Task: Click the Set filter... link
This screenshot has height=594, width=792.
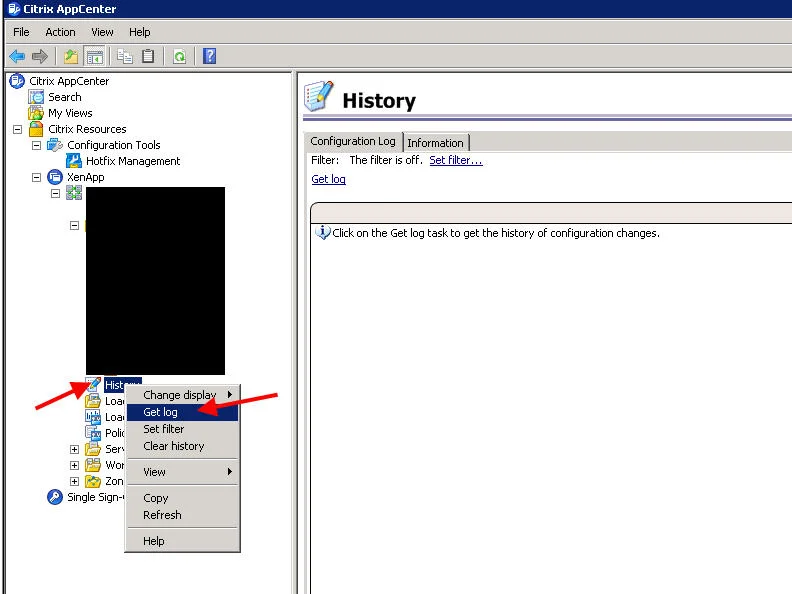Action: coord(456,160)
